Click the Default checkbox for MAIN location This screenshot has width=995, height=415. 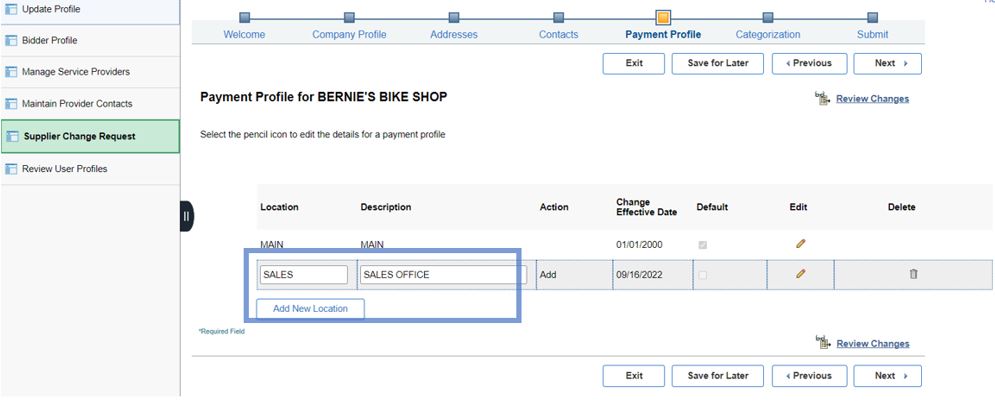(x=702, y=245)
